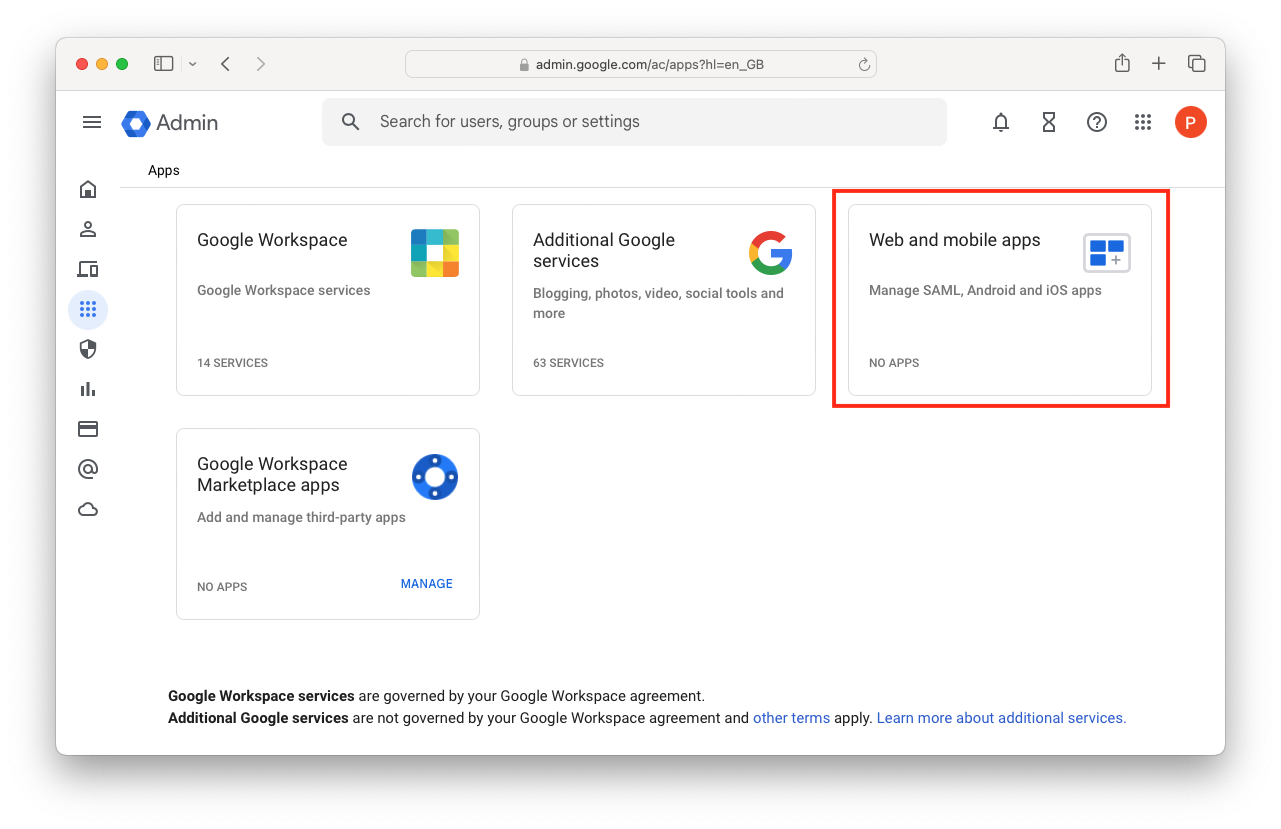Focus the 'Search for users, groups or settings' field
This screenshot has width=1281, height=829.
(x=634, y=122)
